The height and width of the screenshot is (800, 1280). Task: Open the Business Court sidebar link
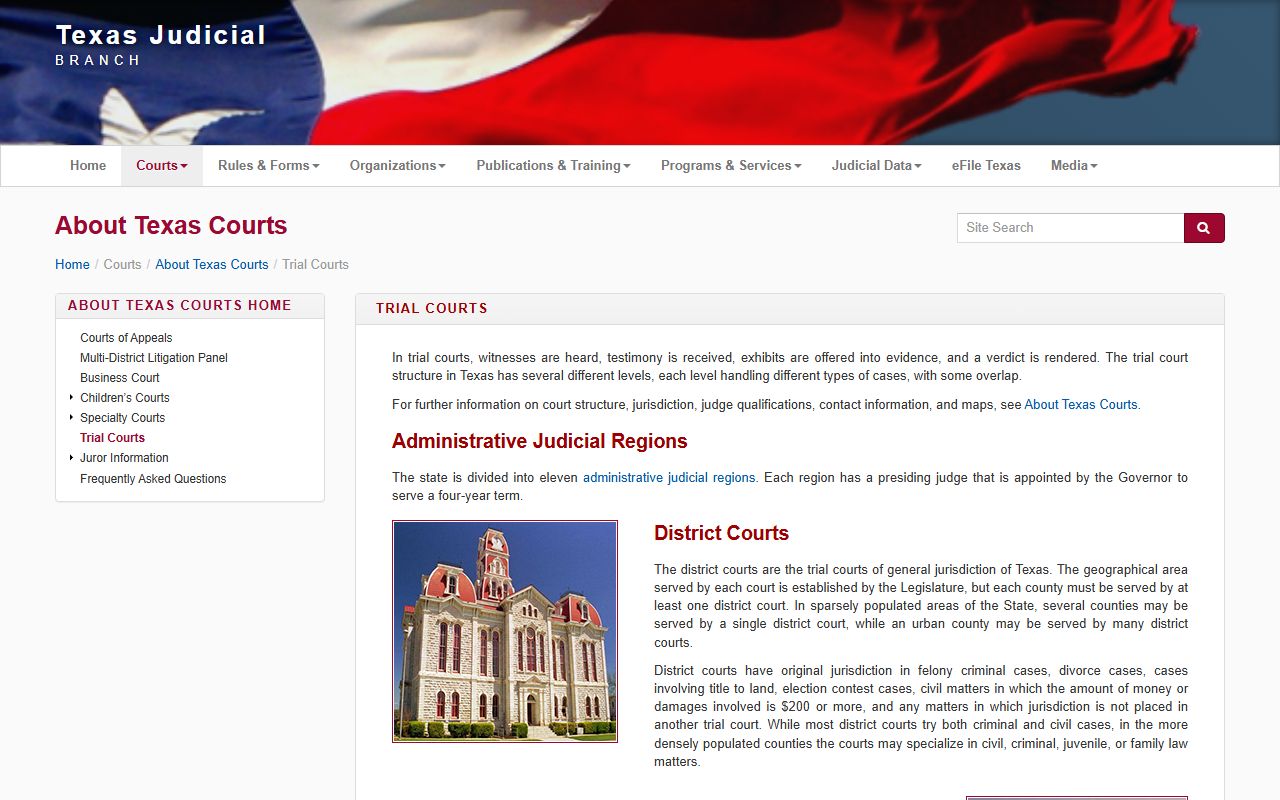click(x=120, y=378)
